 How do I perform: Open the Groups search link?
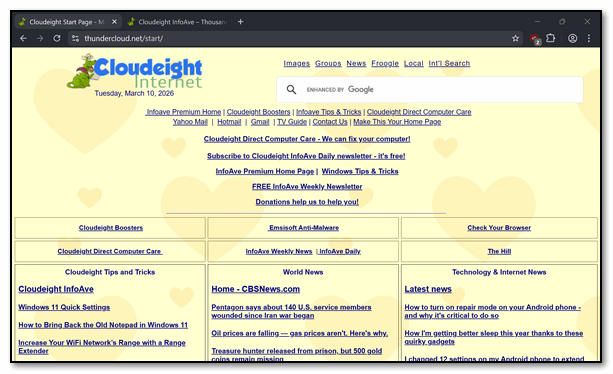[328, 63]
